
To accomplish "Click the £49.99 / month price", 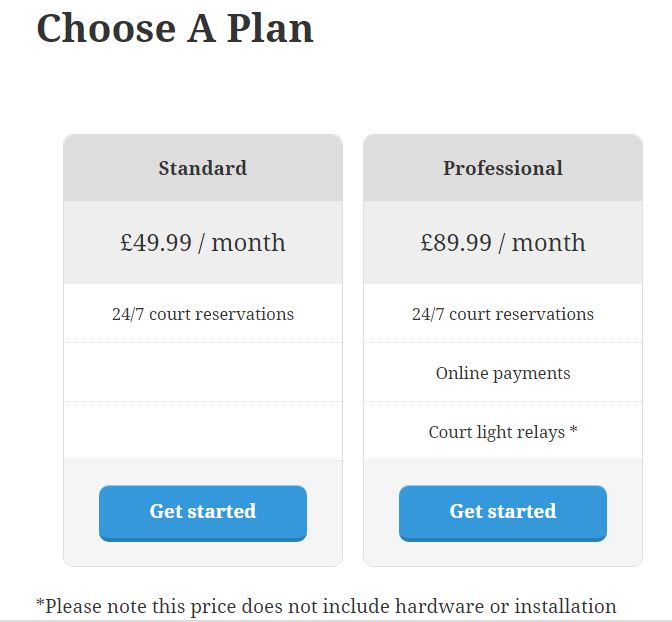I will click(203, 243).
